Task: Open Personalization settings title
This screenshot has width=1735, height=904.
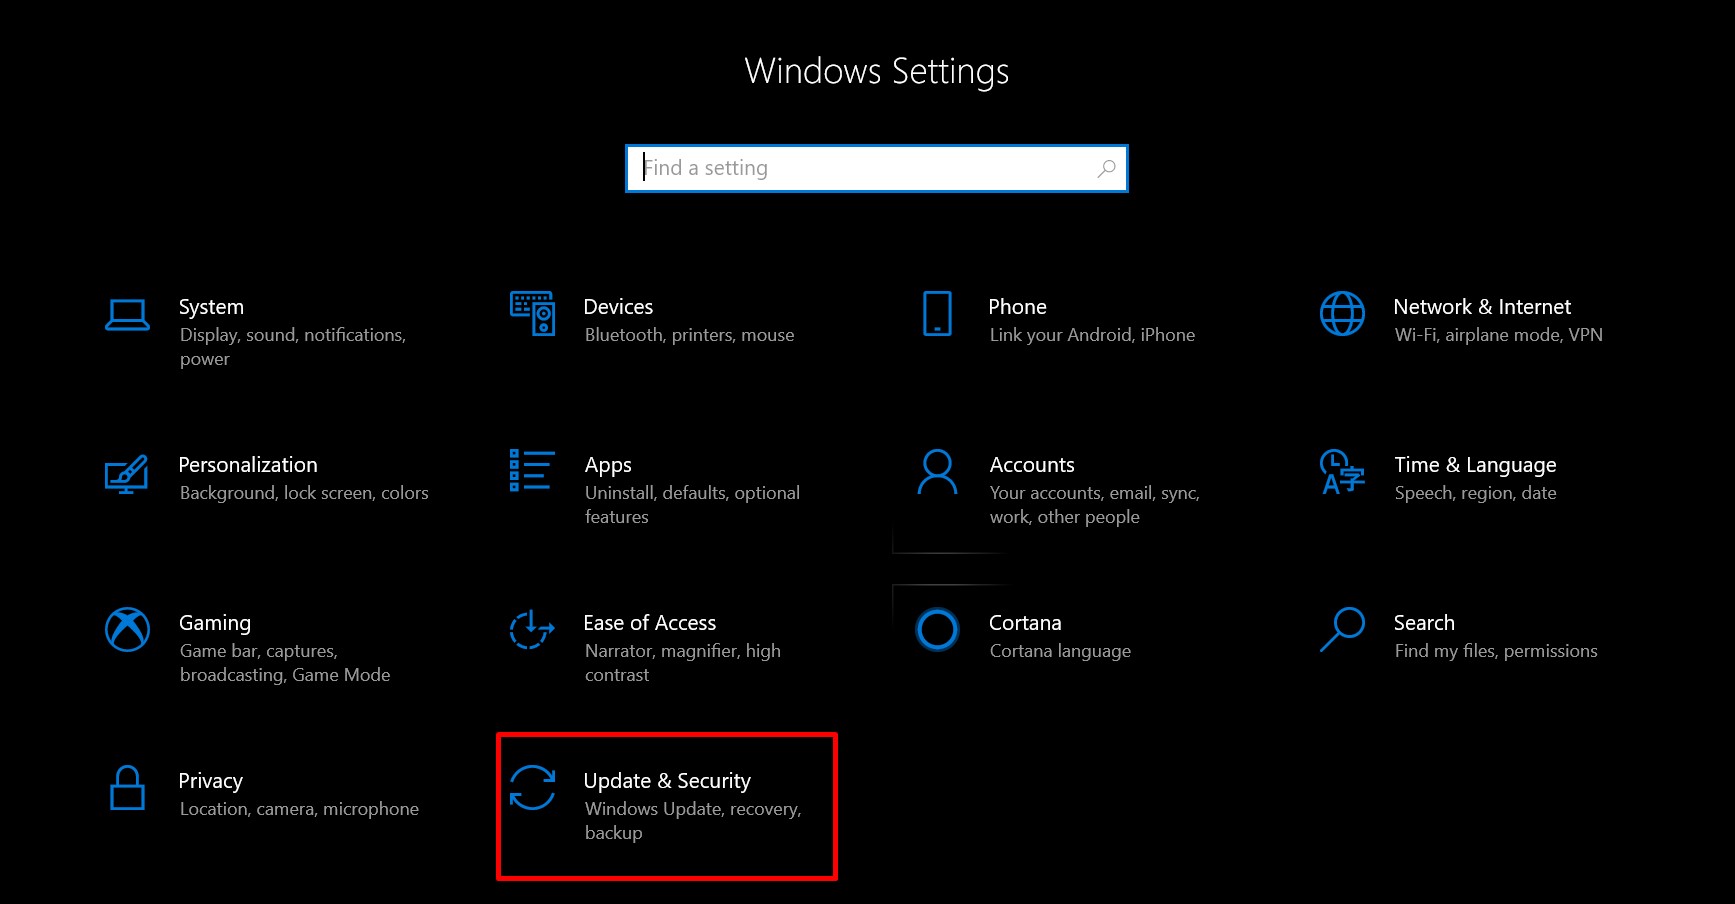Action: point(248,465)
